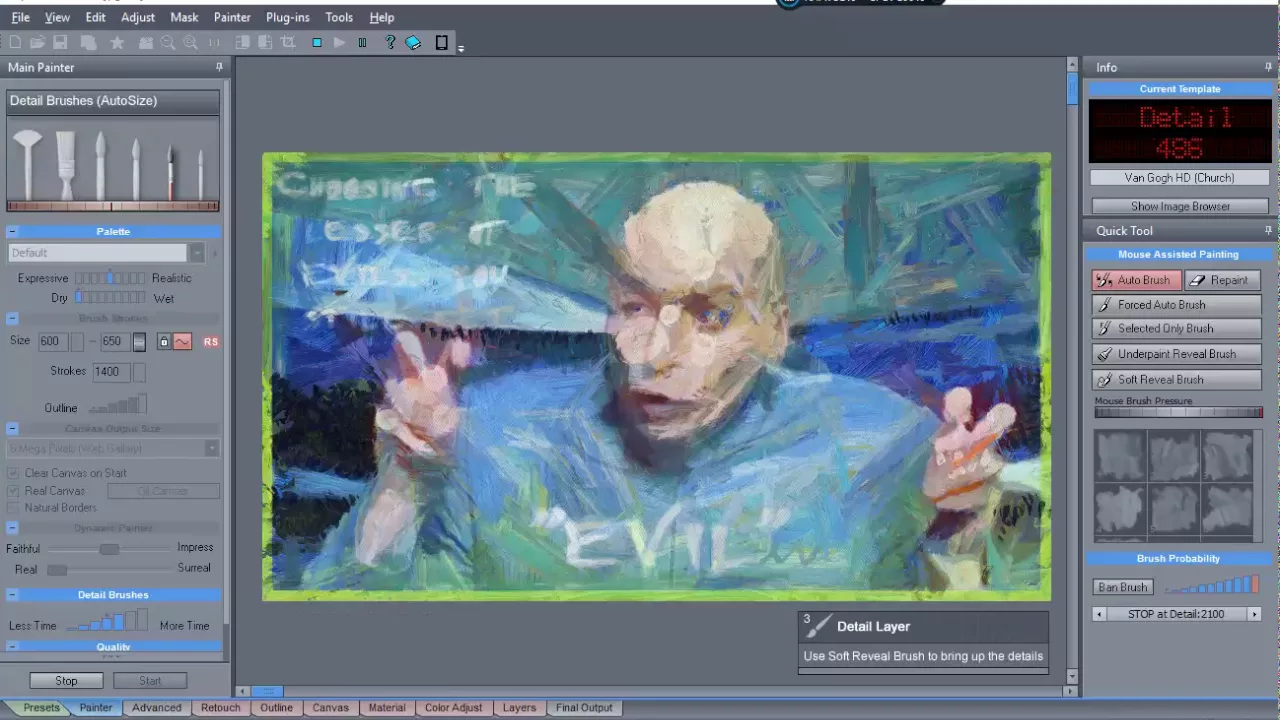1280x720 pixels.
Task: Adjust the Faithful–Impress slider
Action: (109, 548)
